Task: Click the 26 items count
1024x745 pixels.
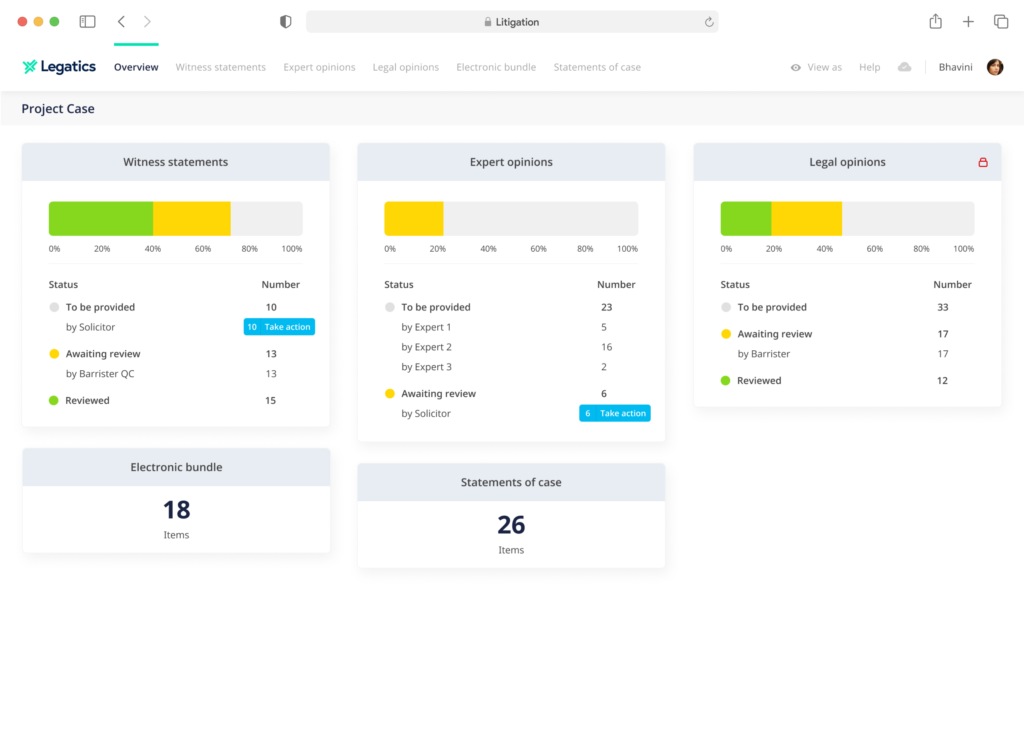Action: (x=511, y=524)
